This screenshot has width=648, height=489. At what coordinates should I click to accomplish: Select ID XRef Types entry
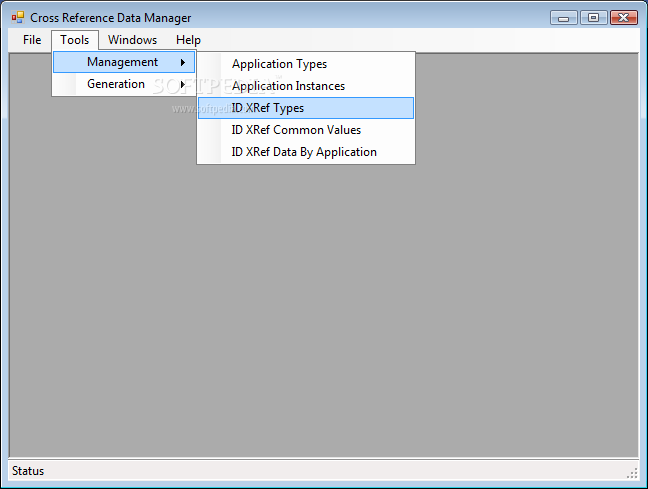pyautogui.click(x=306, y=108)
